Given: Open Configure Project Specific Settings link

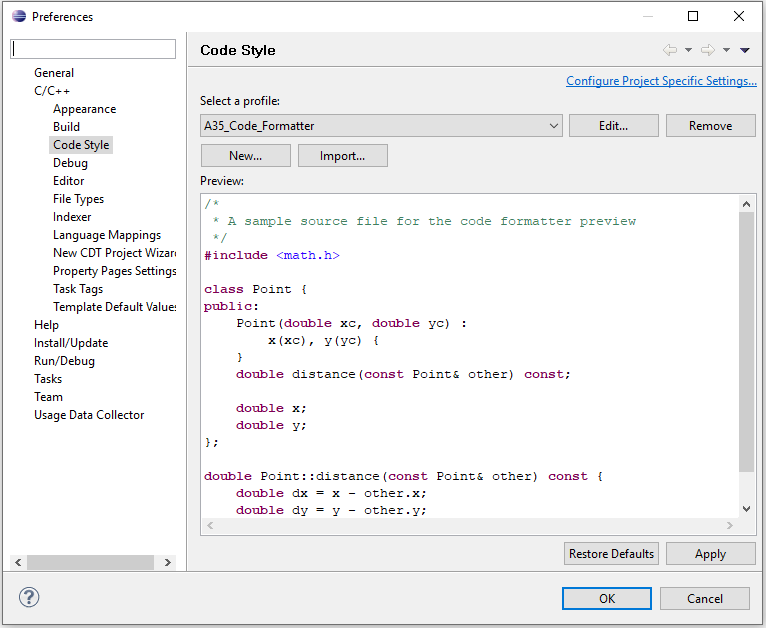Looking at the screenshot, I should pyautogui.click(x=661, y=81).
